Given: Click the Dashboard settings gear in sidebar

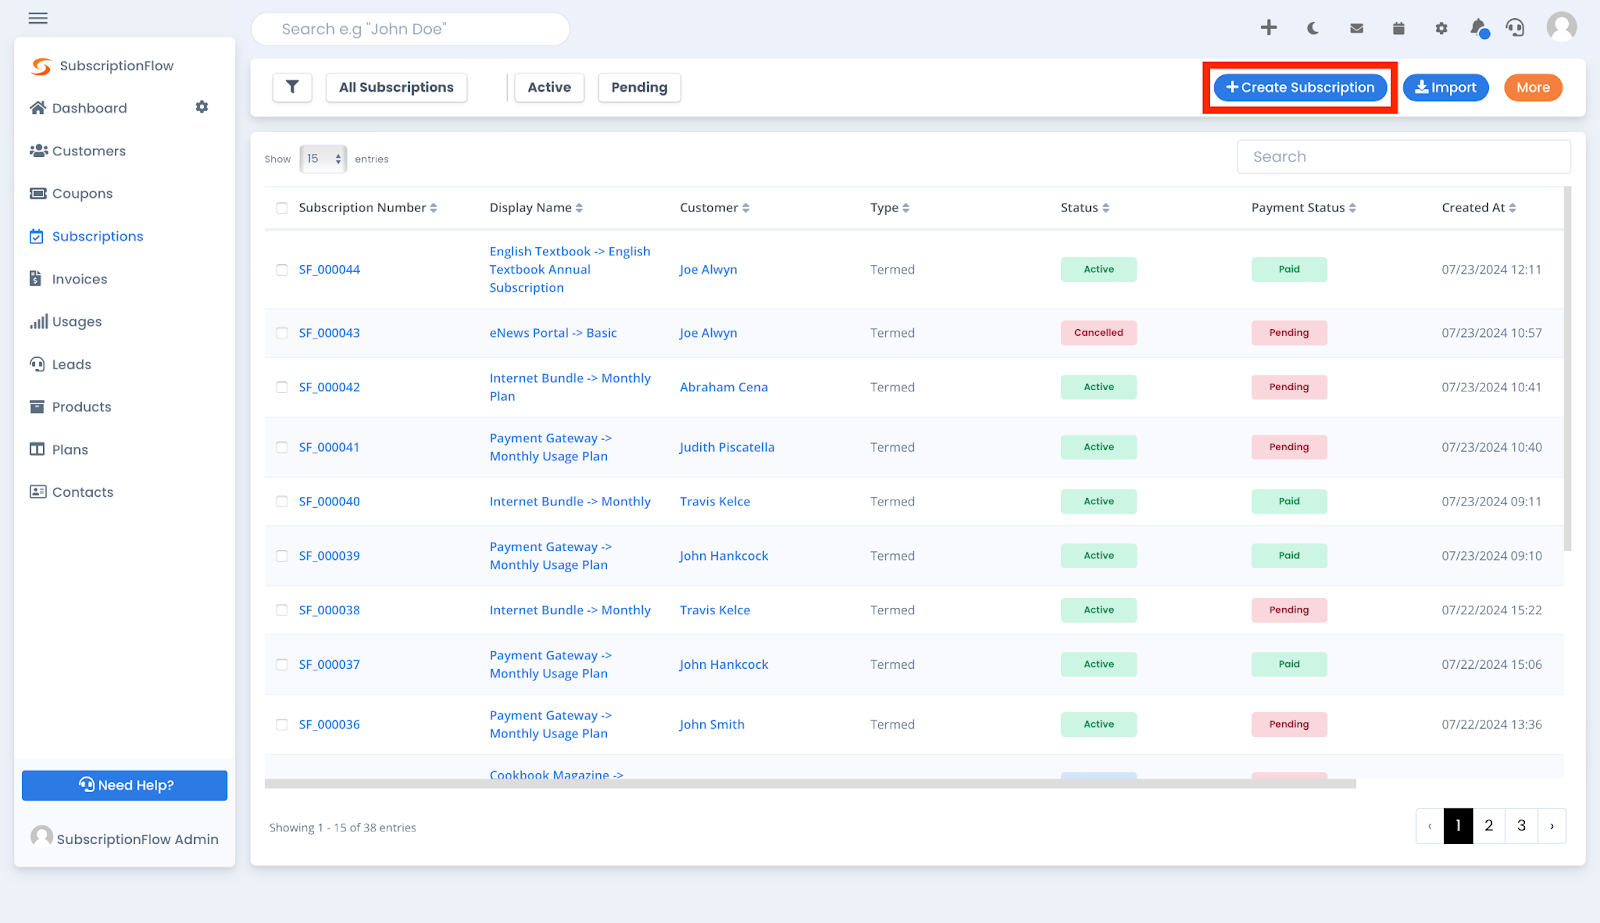Looking at the screenshot, I should click(x=202, y=107).
